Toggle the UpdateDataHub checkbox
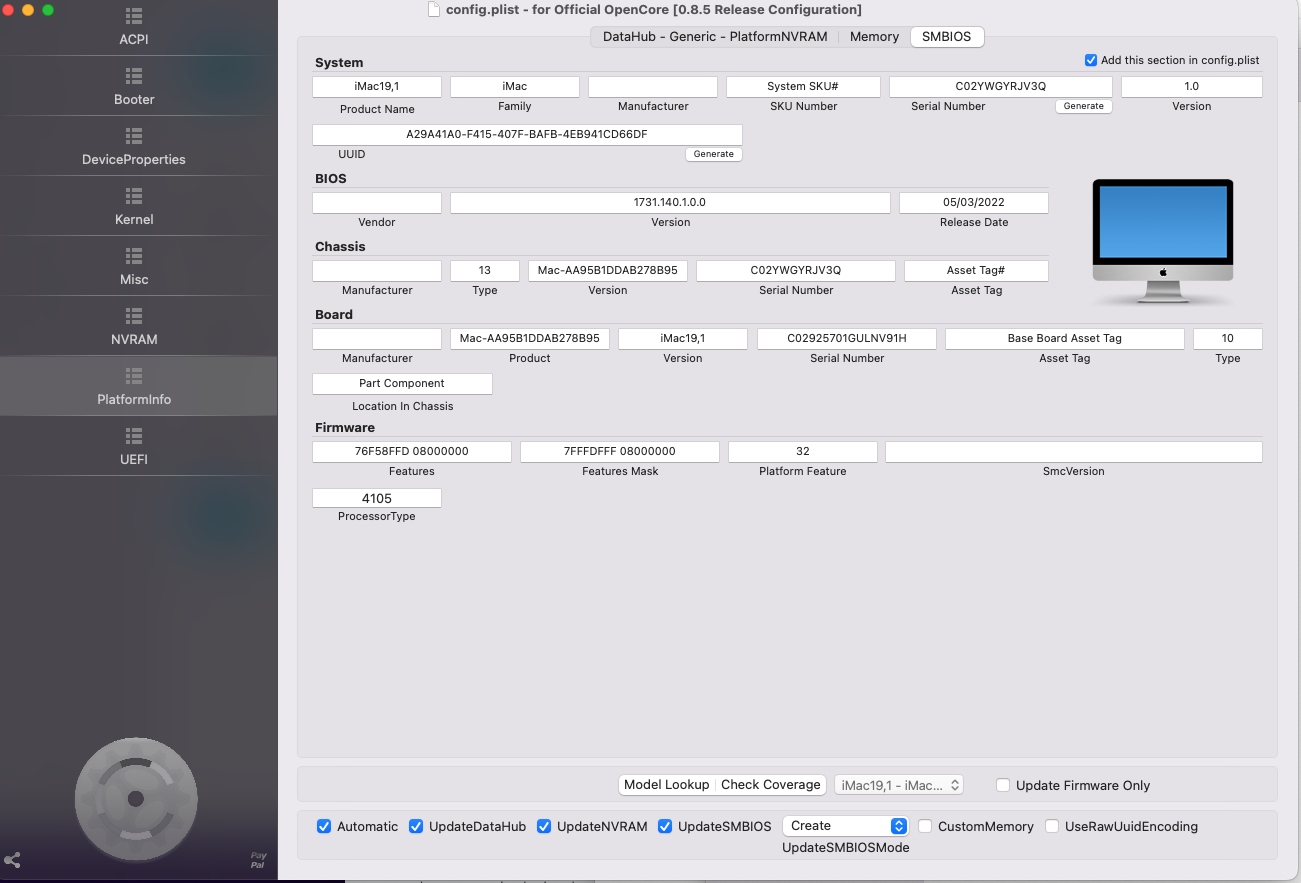The image size is (1301, 883). tap(416, 826)
